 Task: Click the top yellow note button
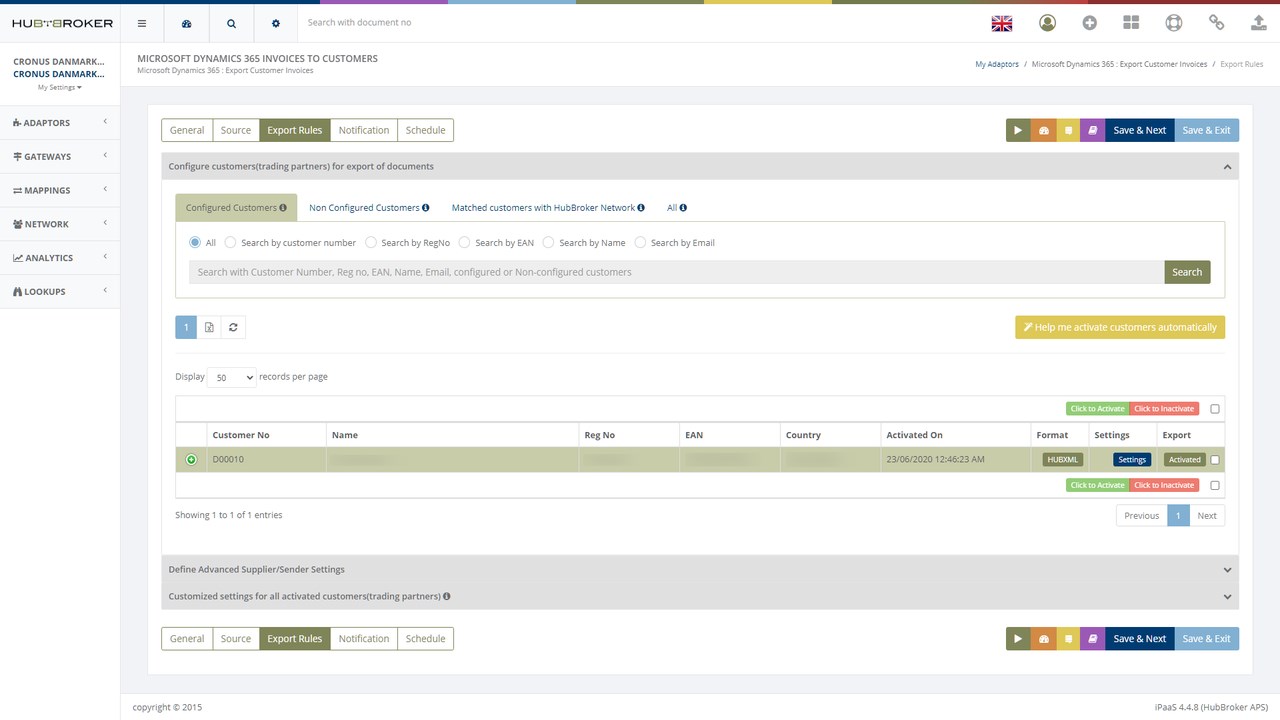pyautogui.click(x=1068, y=130)
